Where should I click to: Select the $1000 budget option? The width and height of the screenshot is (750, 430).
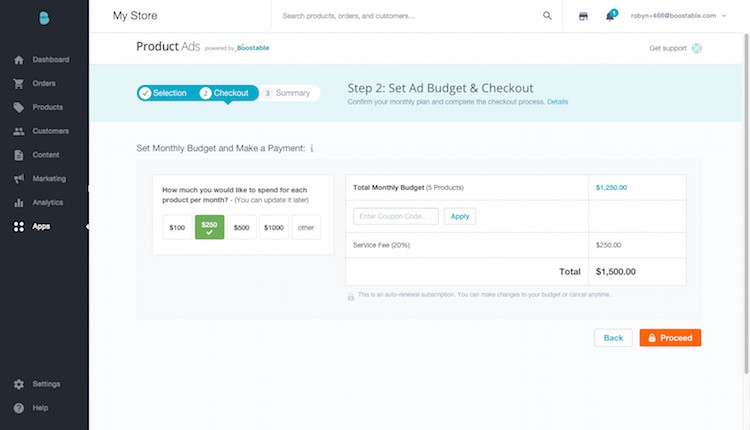tap(274, 227)
